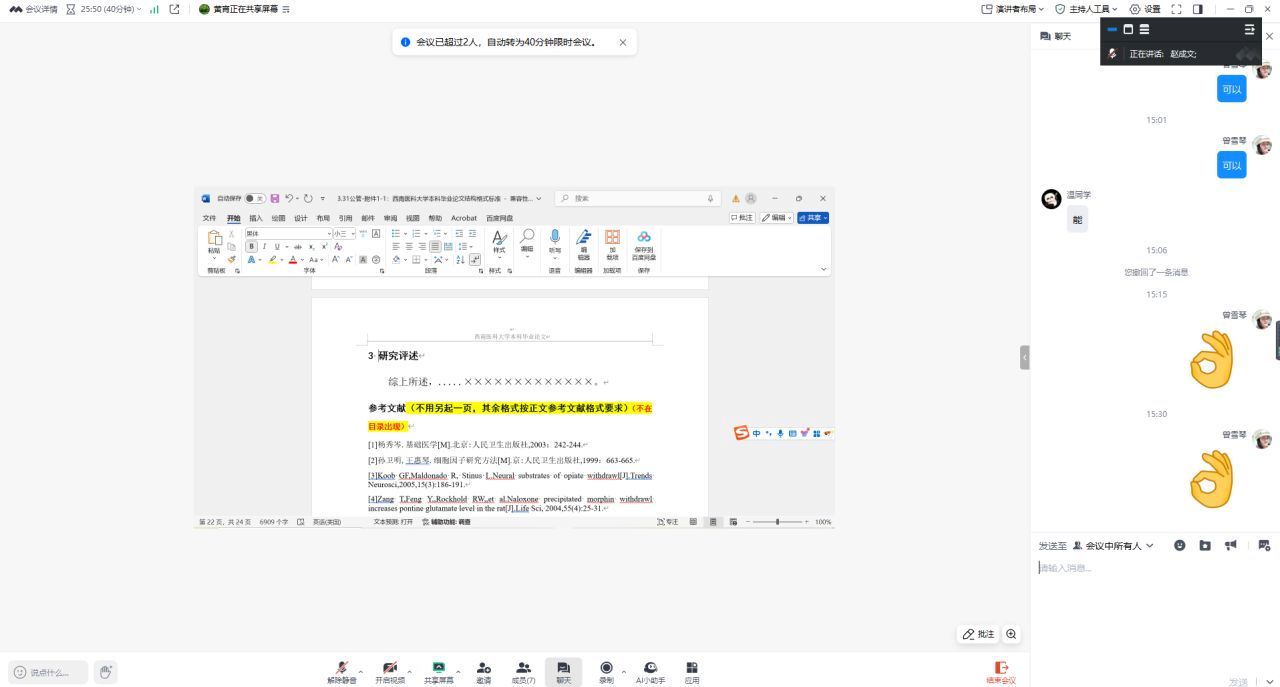Expand options arrow next to 开启视频
Viewport: 1280px width, 687px height.
pos(409,672)
